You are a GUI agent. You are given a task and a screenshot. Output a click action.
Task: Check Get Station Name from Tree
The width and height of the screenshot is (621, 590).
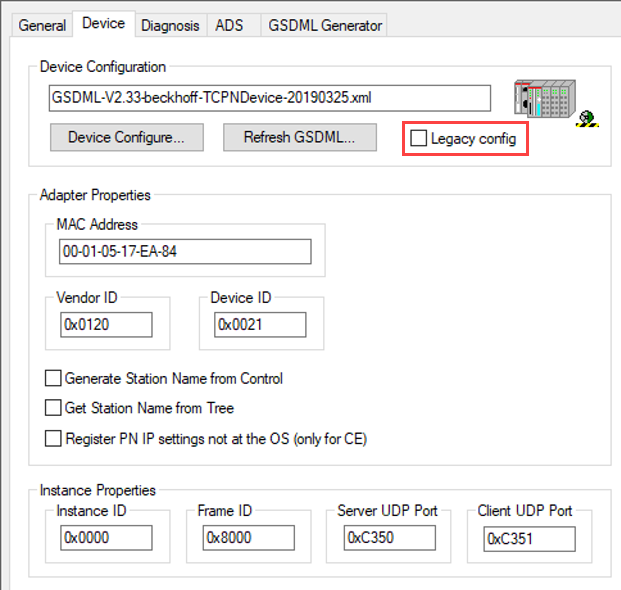[53, 408]
